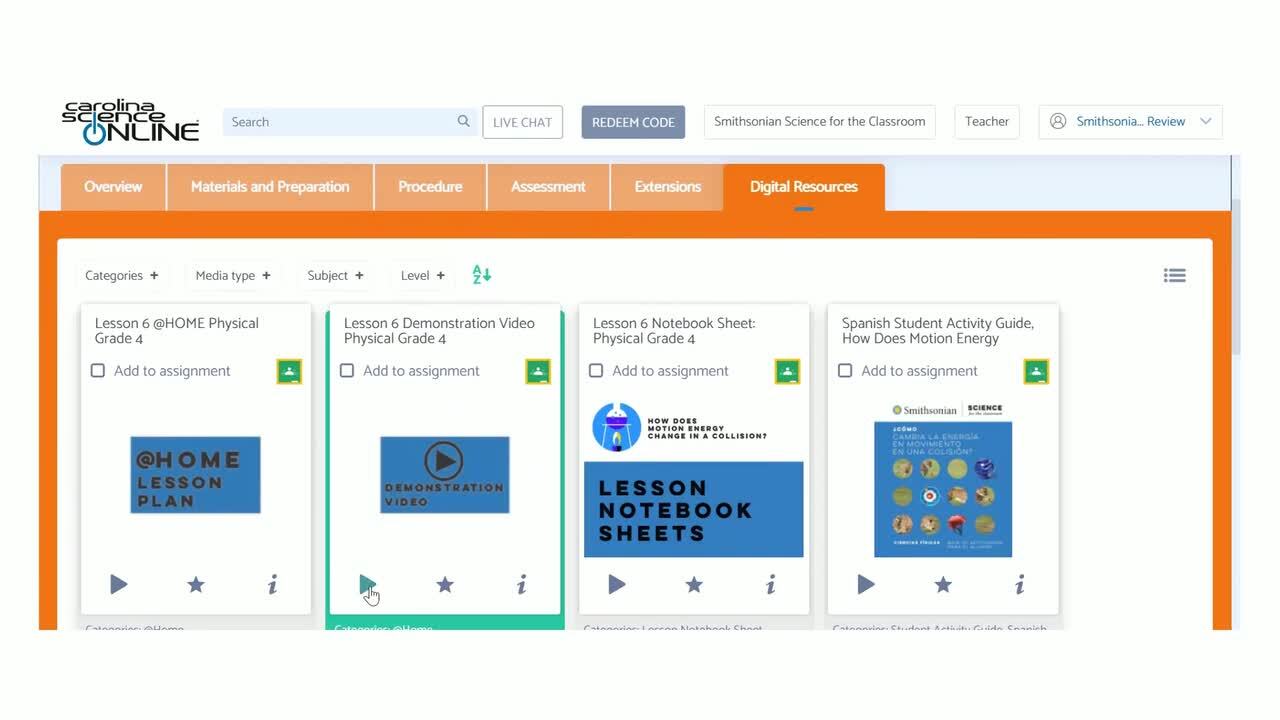Open the Smithsonian Review account dropdown
1280x720 pixels.
click(1131, 121)
